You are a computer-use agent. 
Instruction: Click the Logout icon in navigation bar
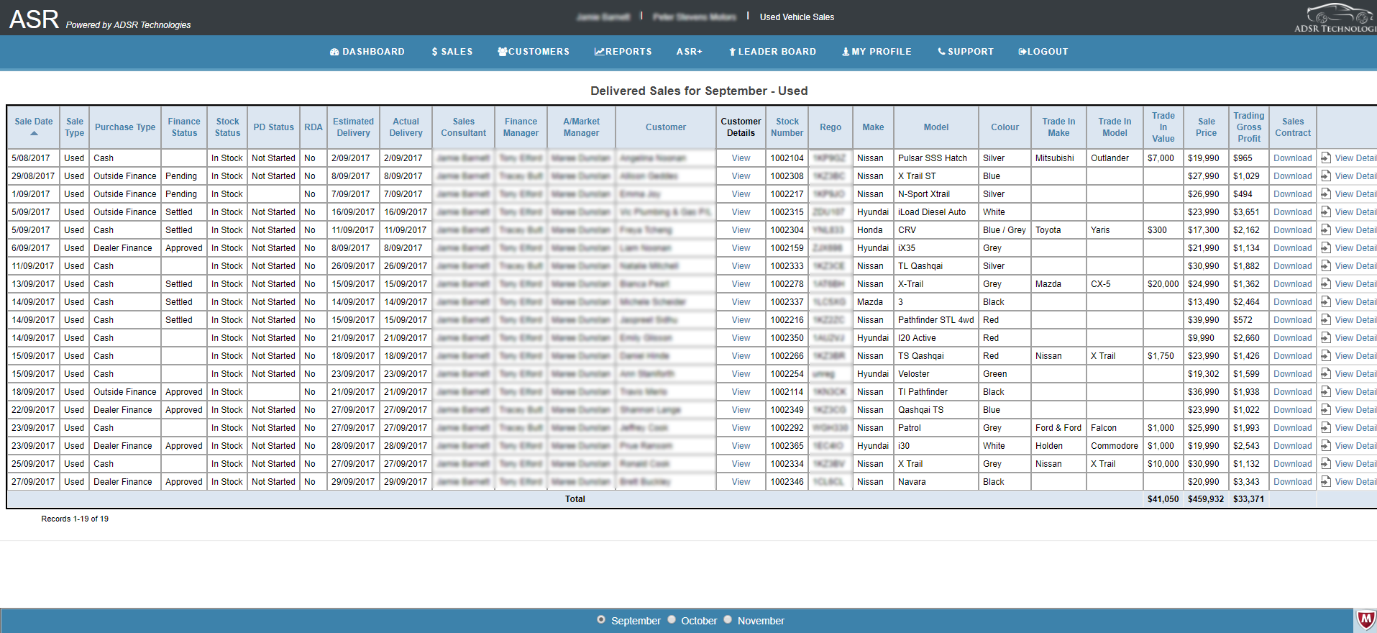coord(1023,52)
